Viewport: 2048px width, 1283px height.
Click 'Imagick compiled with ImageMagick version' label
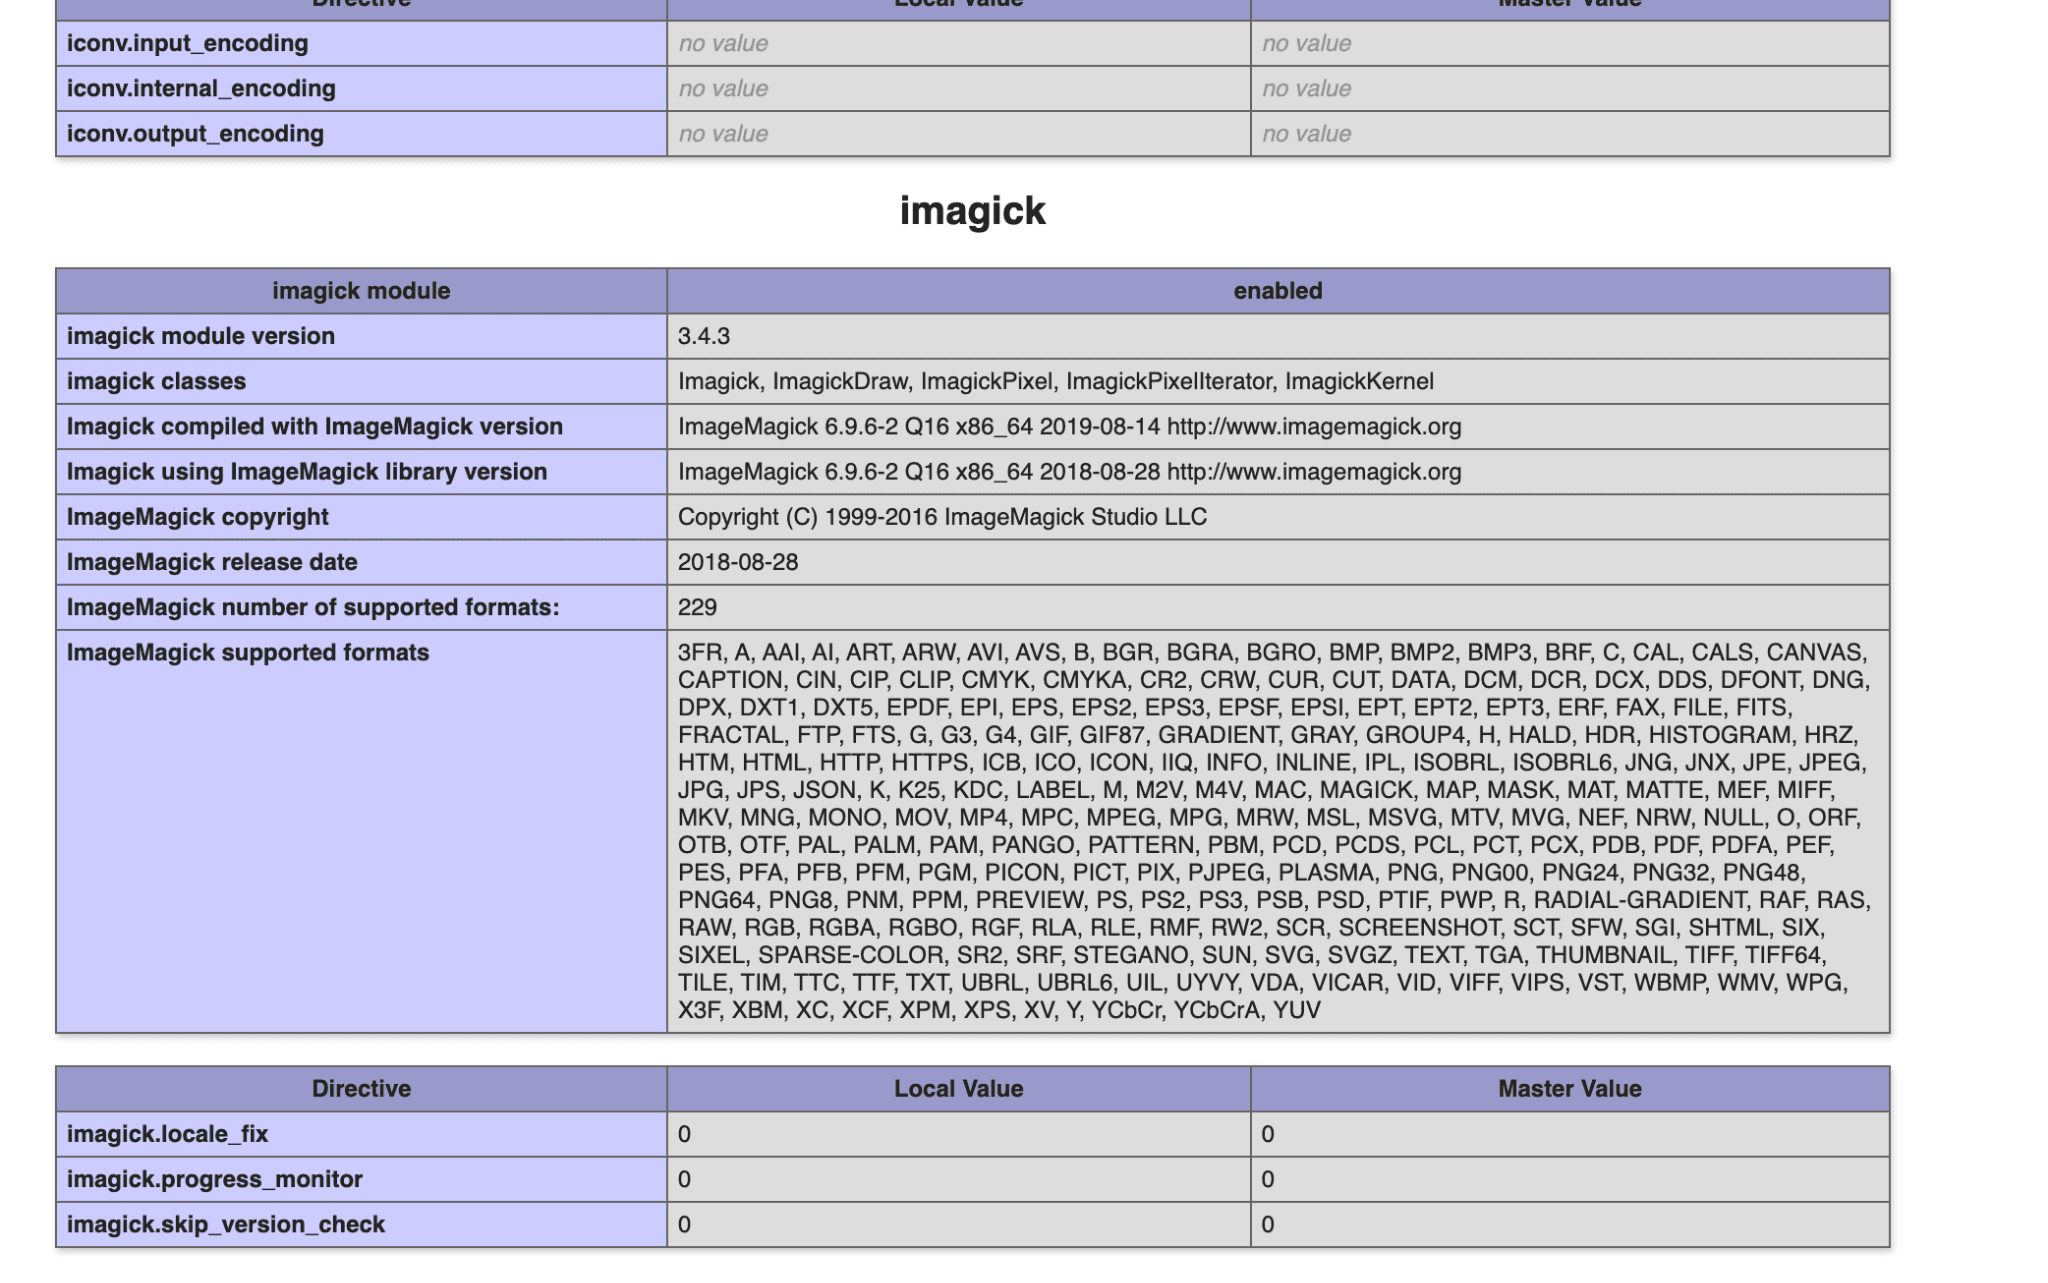pyautogui.click(x=314, y=426)
